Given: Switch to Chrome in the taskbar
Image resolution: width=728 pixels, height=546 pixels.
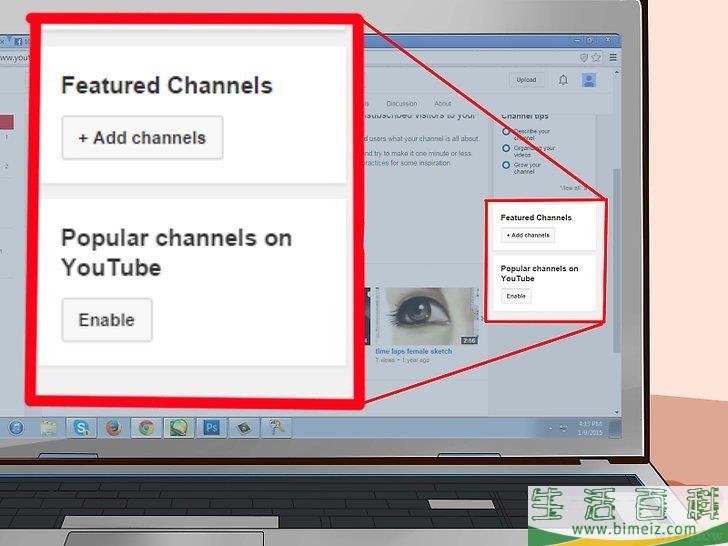Looking at the screenshot, I should (x=146, y=428).
